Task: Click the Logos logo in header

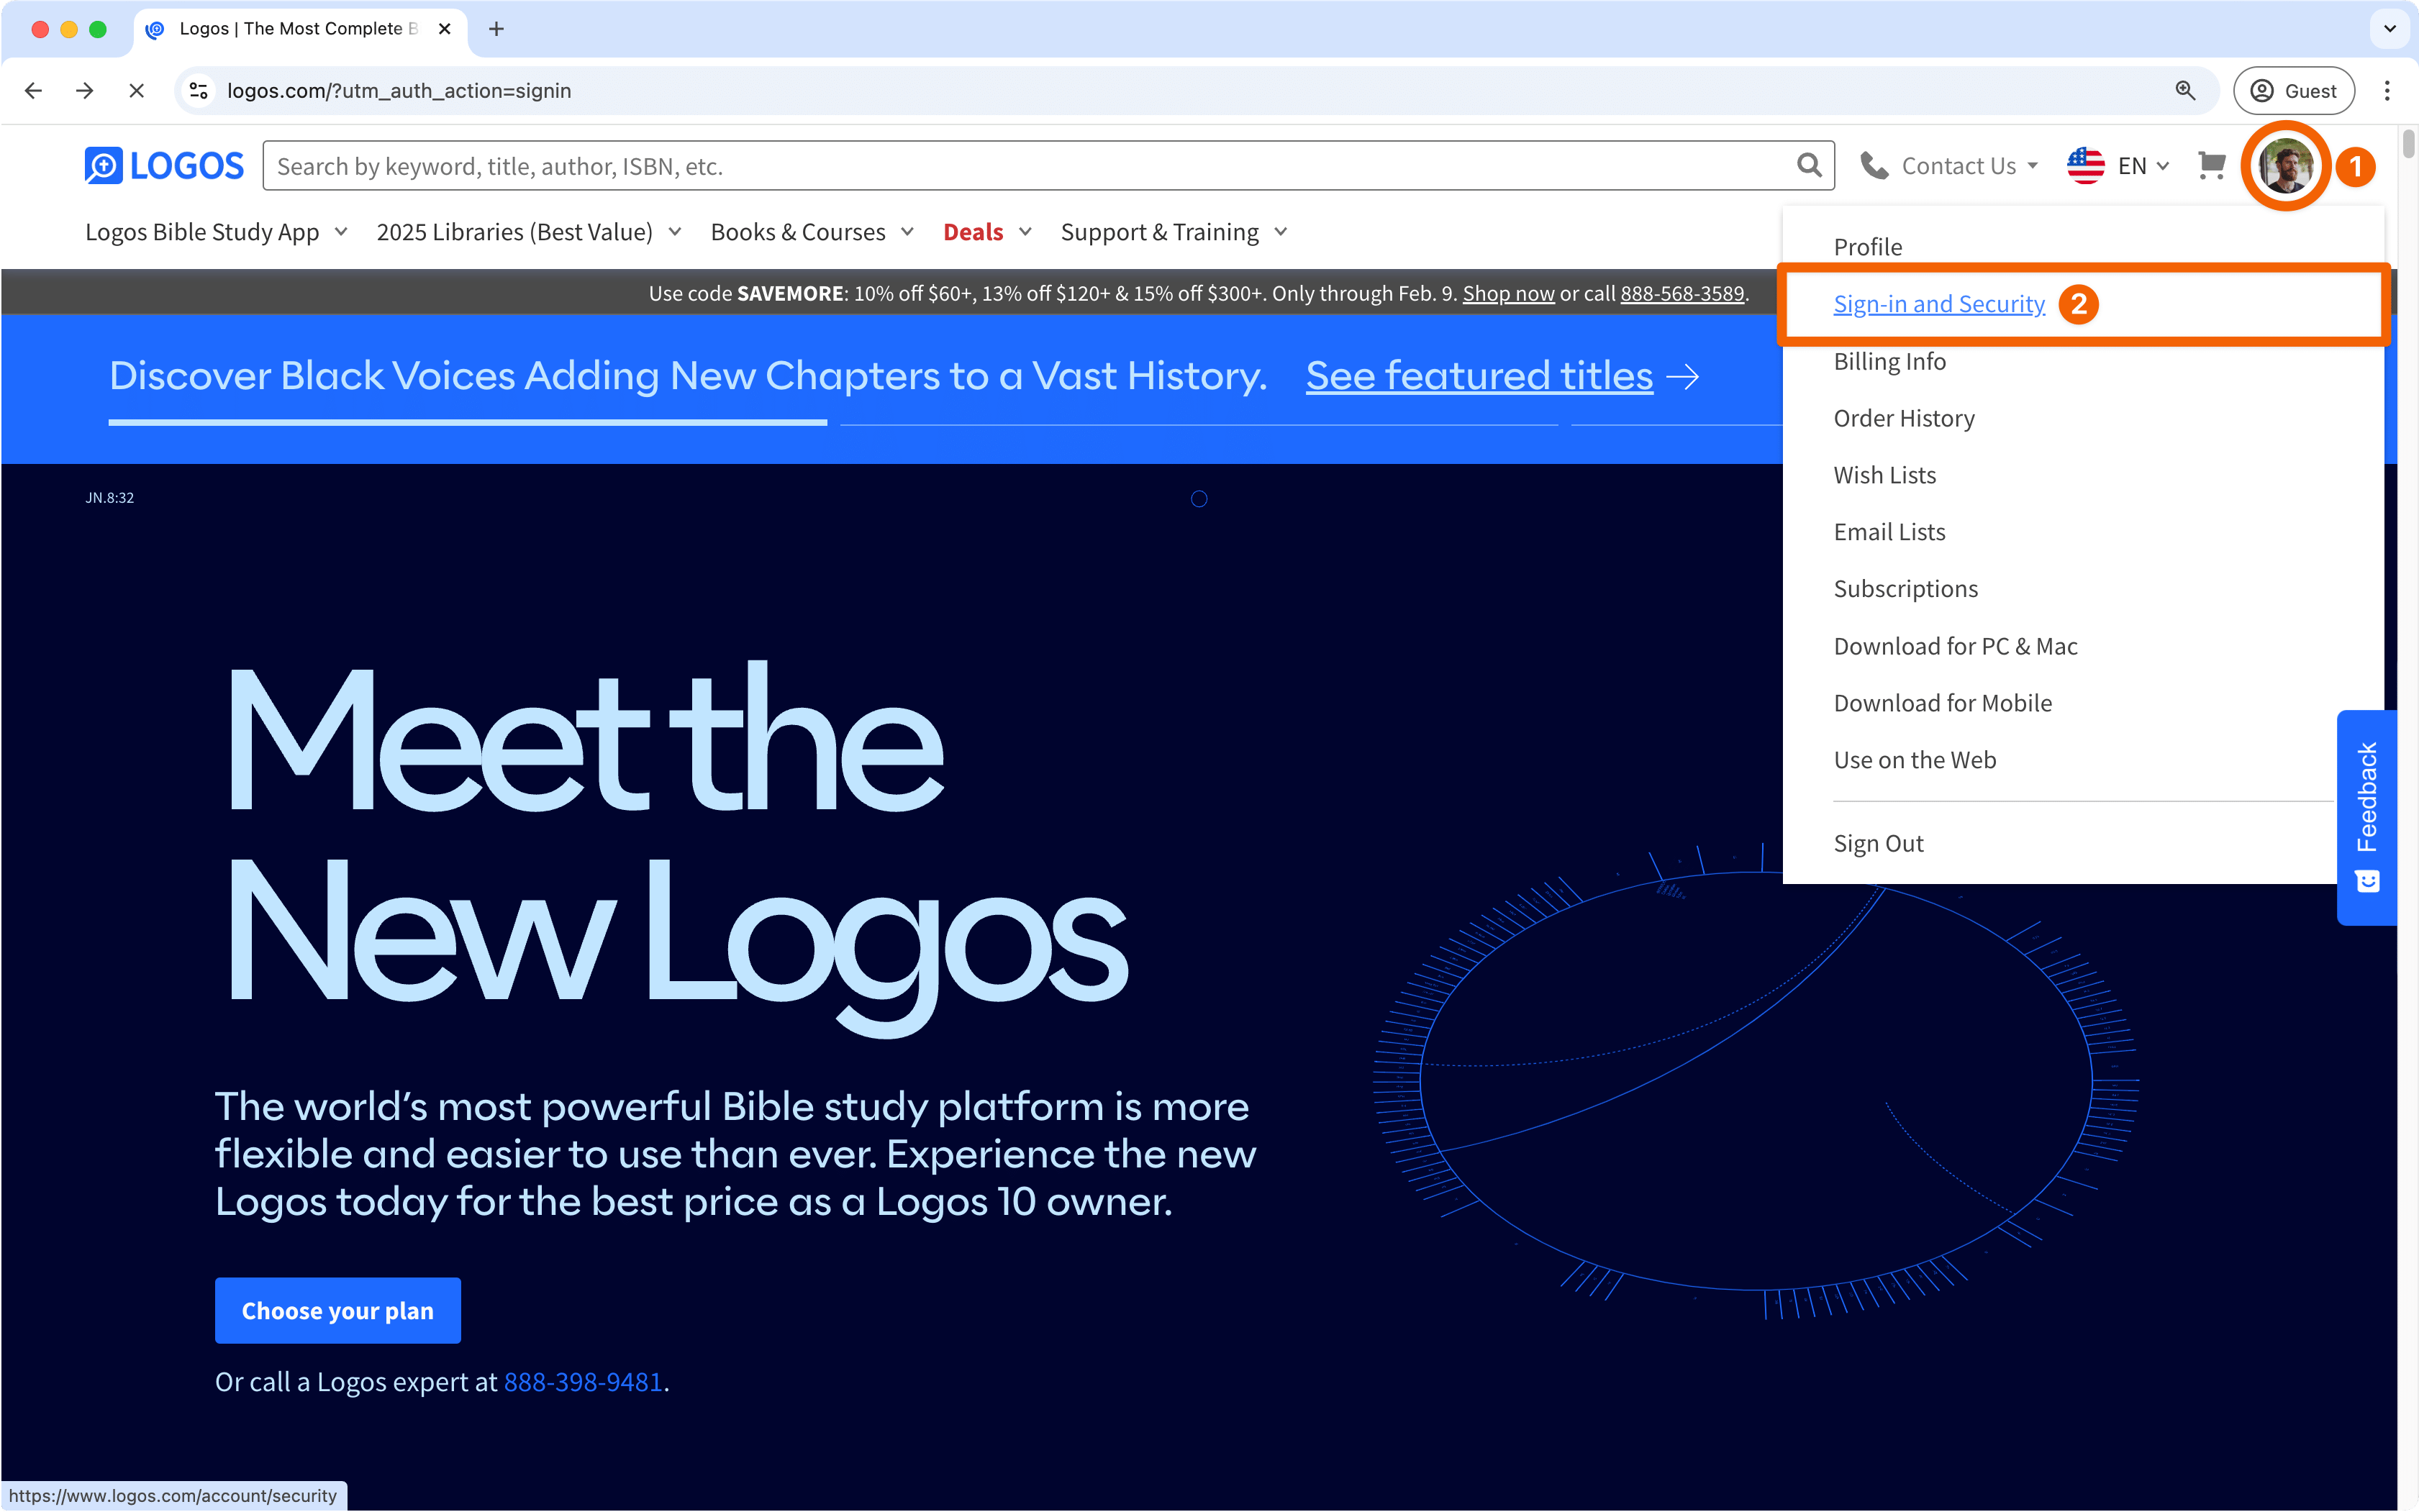Action: click(164, 165)
